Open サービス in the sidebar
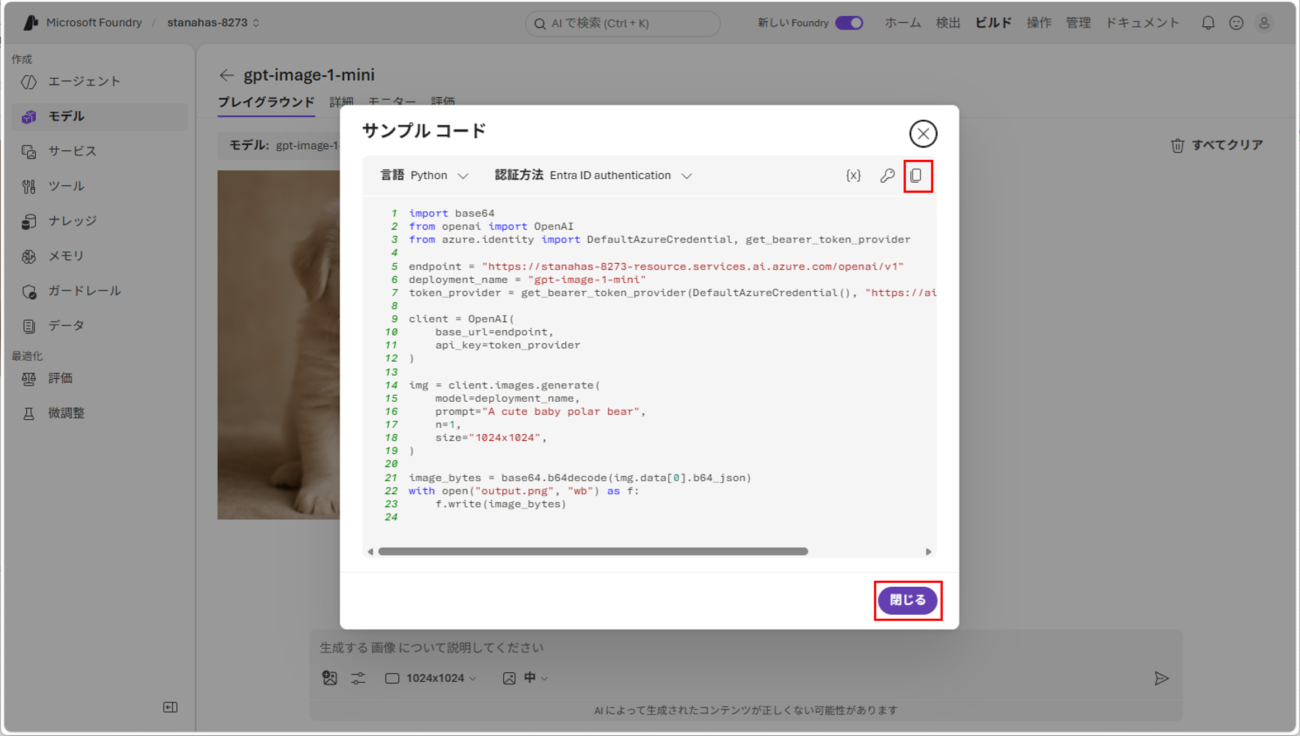The height and width of the screenshot is (736, 1300). pos(100,151)
